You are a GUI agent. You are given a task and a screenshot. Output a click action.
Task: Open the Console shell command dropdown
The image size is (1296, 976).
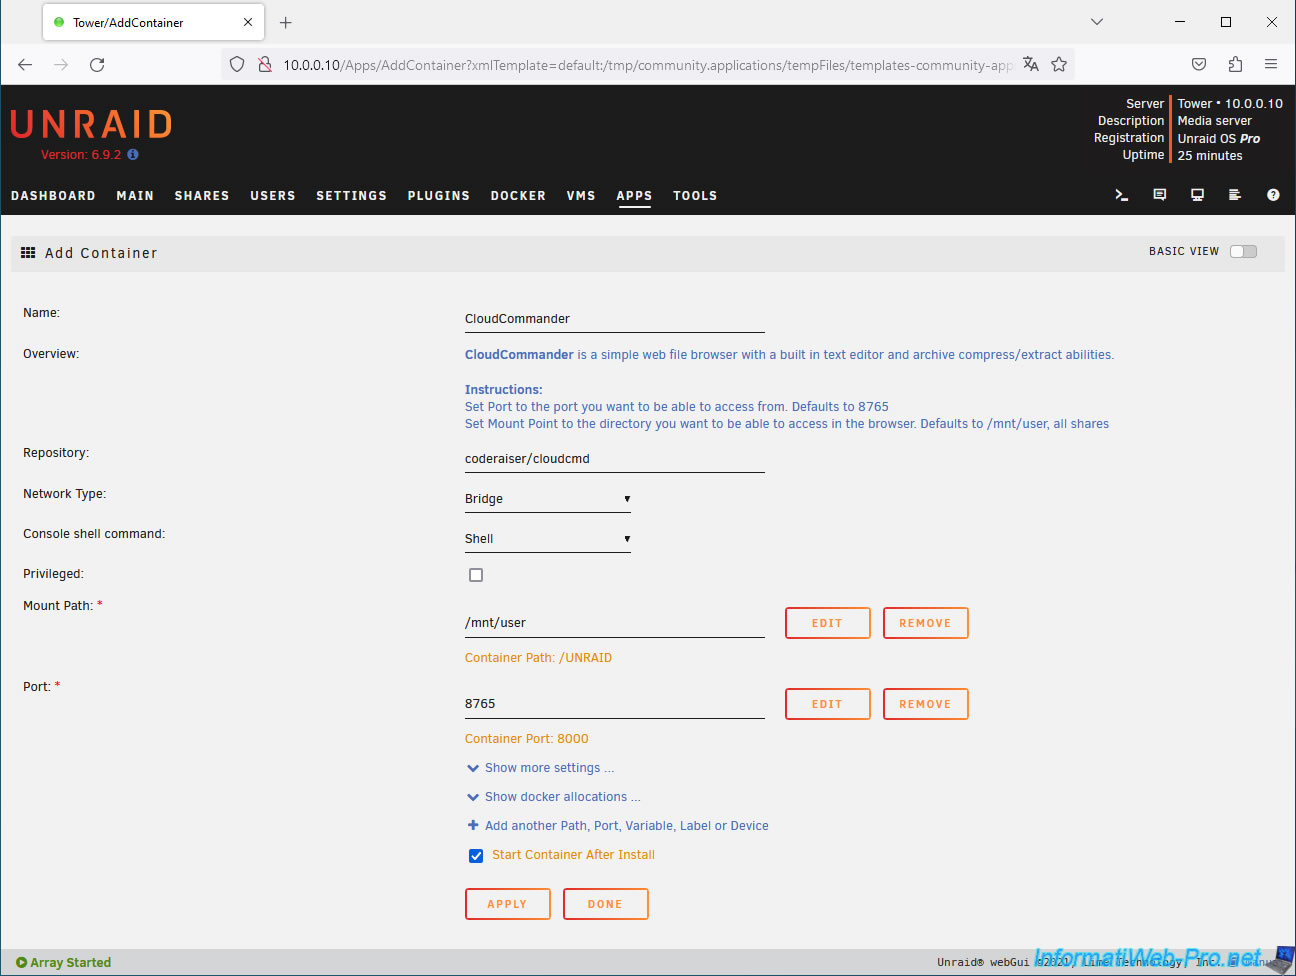(x=547, y=539)
